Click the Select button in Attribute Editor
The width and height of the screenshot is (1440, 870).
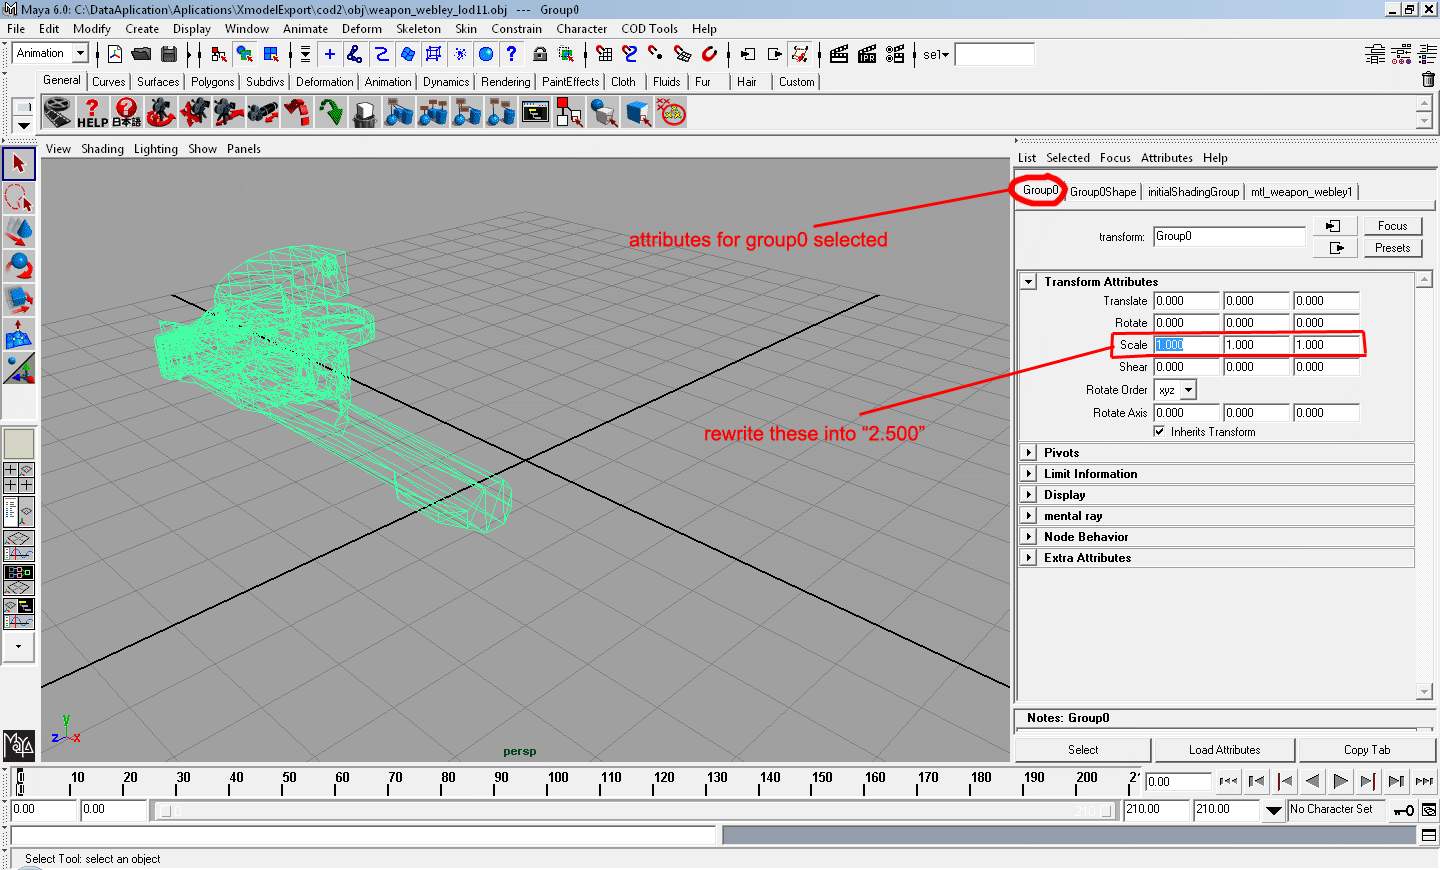tap(1083, 750)
